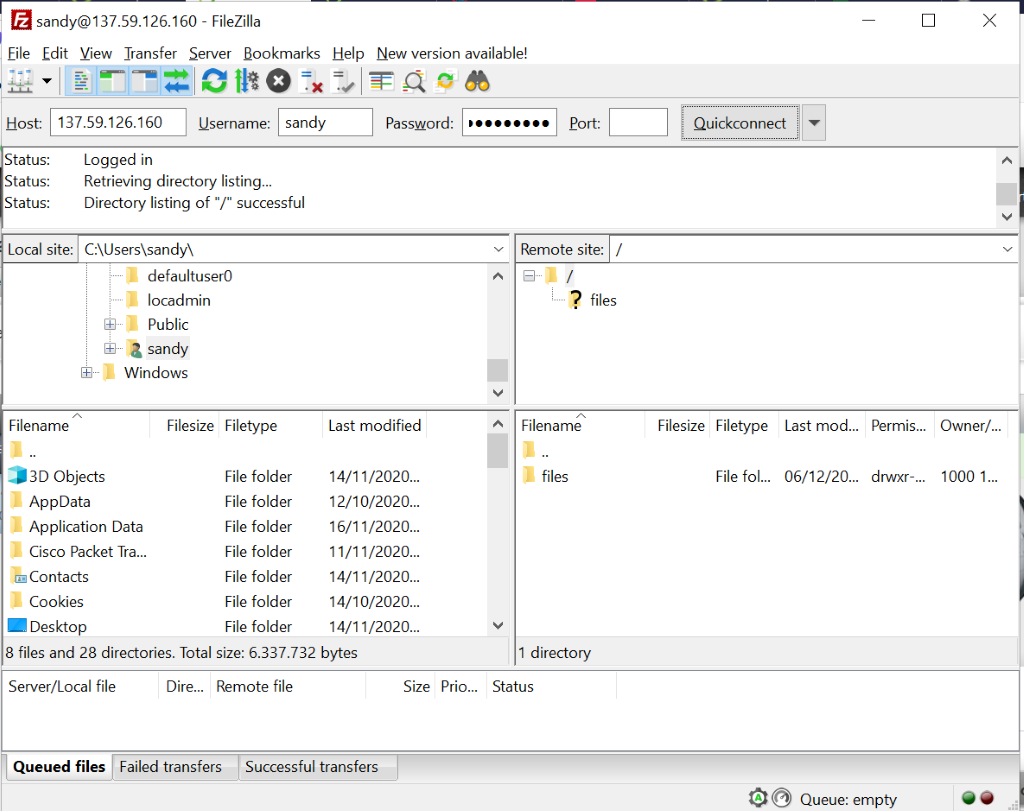Image resolution: width=1024 pixels, height=811 pixels.
Task: Cancel current operation icon
Action: (x=279, y=82)
